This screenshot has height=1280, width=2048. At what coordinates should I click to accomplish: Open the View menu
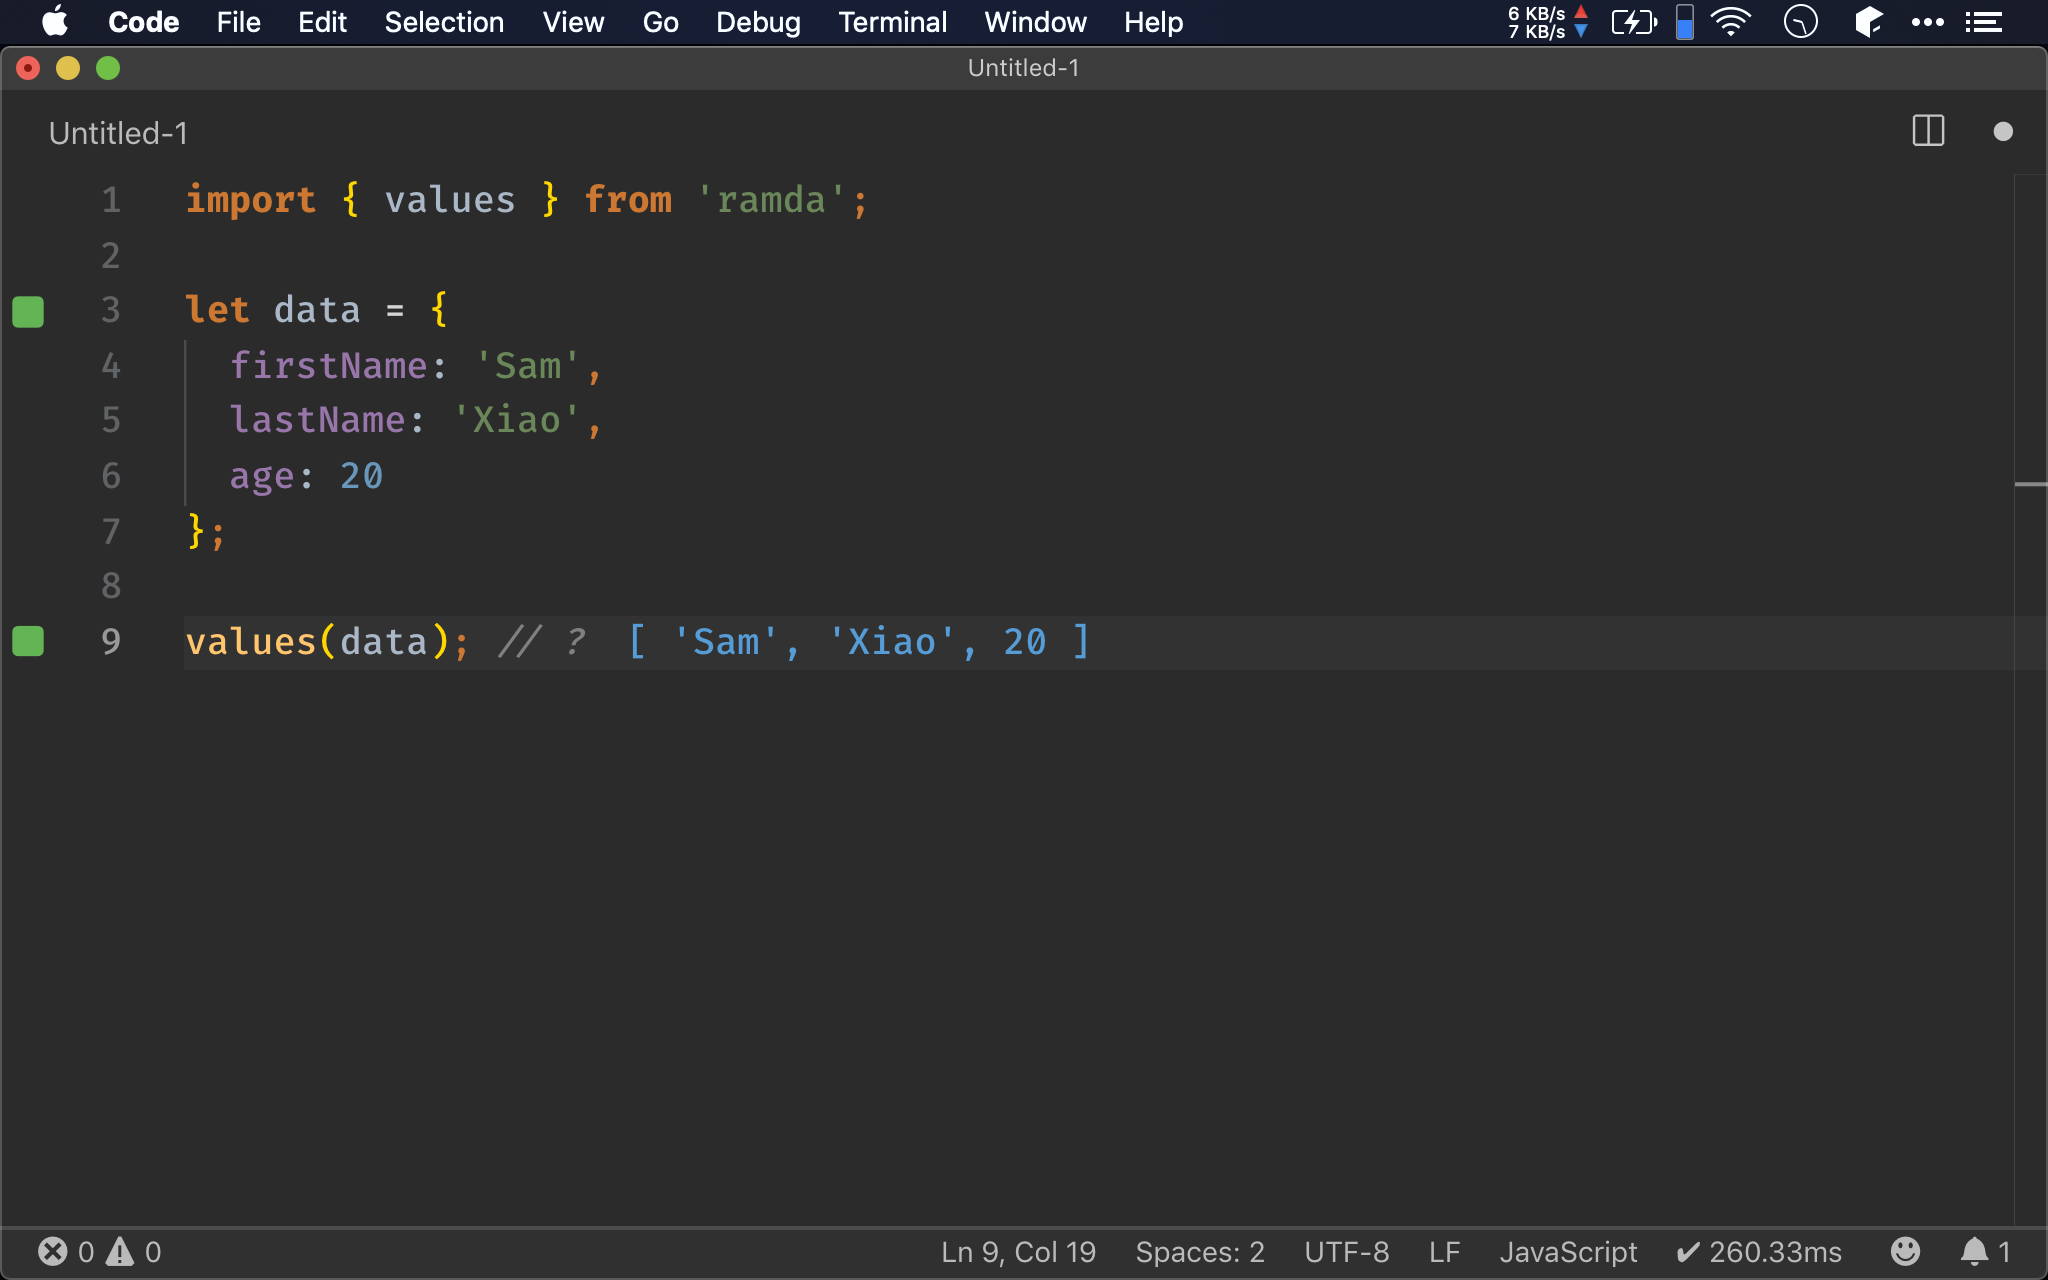coord(573,22)
